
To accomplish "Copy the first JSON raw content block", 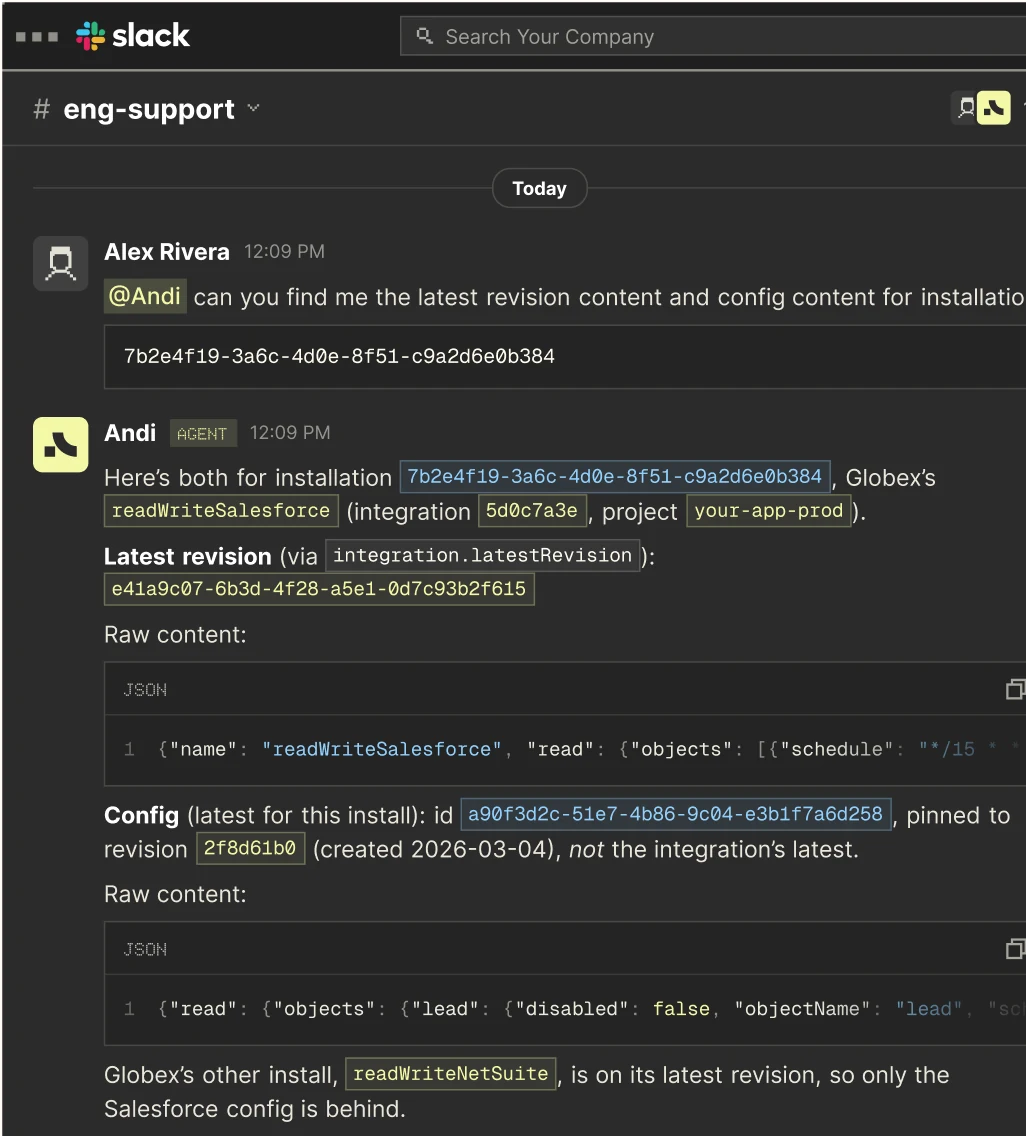I will pos(1015,689).
